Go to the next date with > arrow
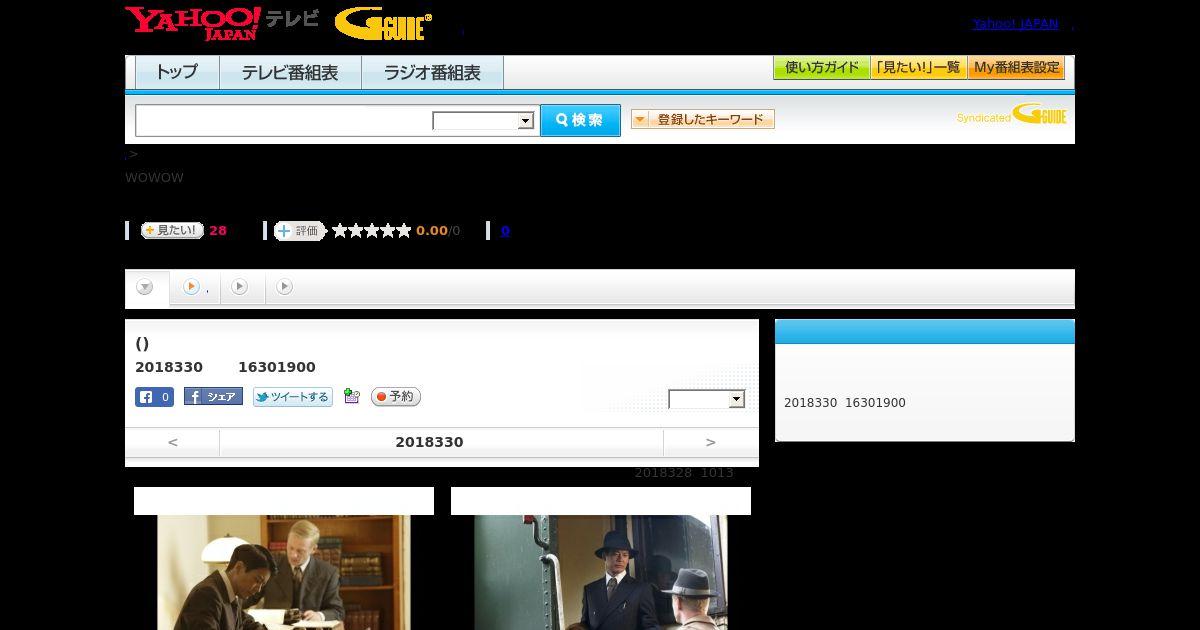Viewport: 1200px width, 630px height. 711,442
